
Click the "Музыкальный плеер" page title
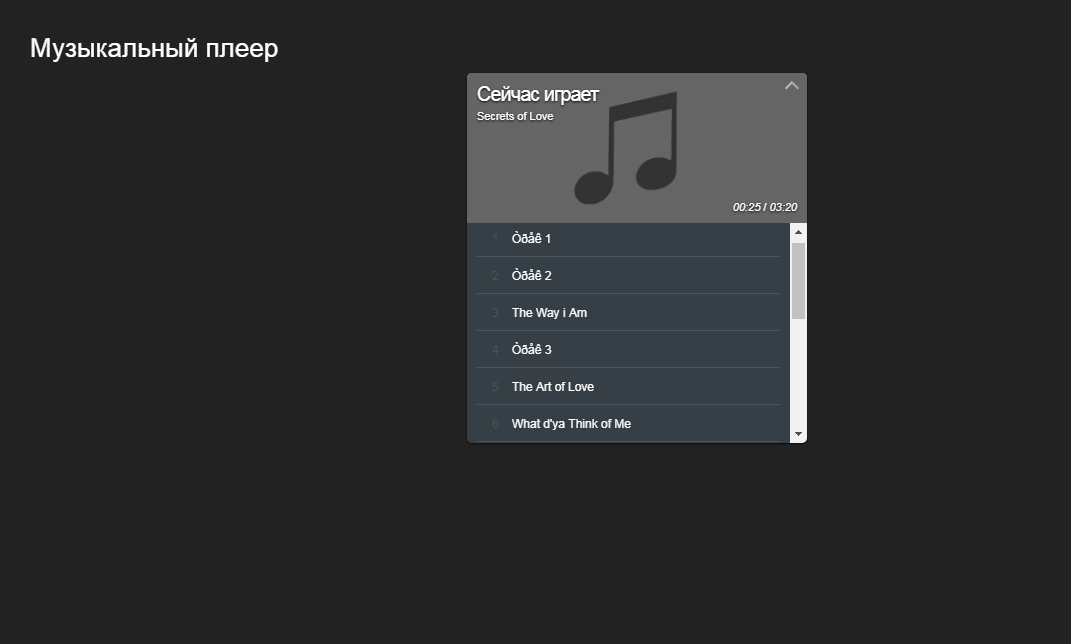coord(154,48)
